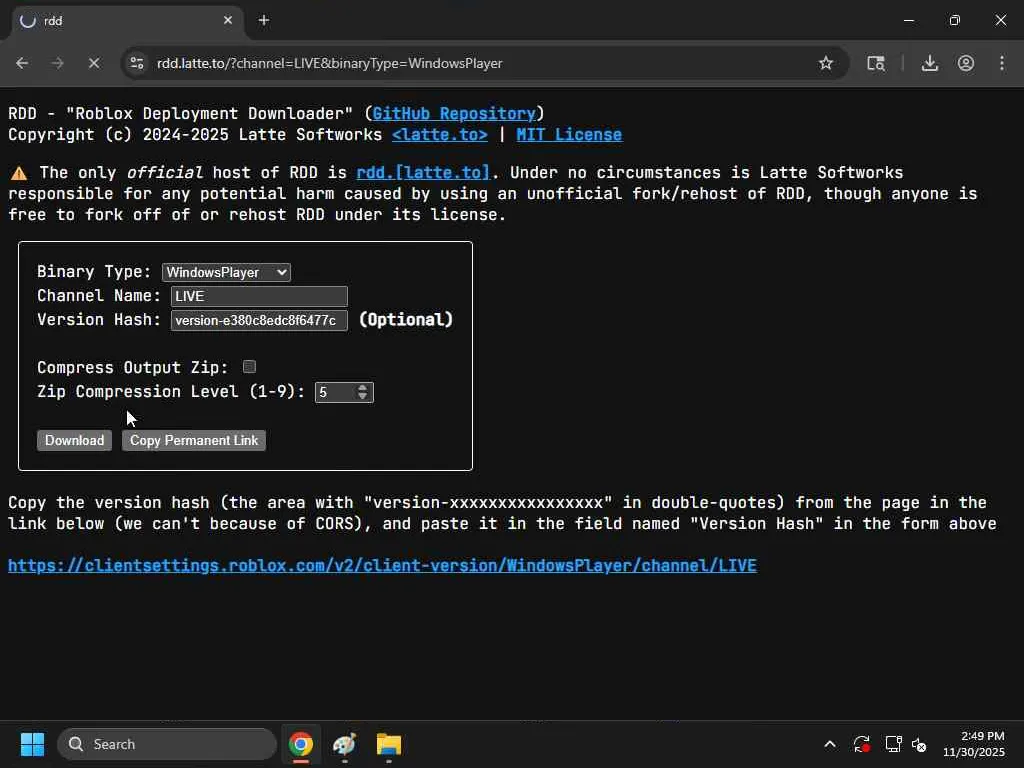Click the "Channel Name:" label

tap(99, 296)
